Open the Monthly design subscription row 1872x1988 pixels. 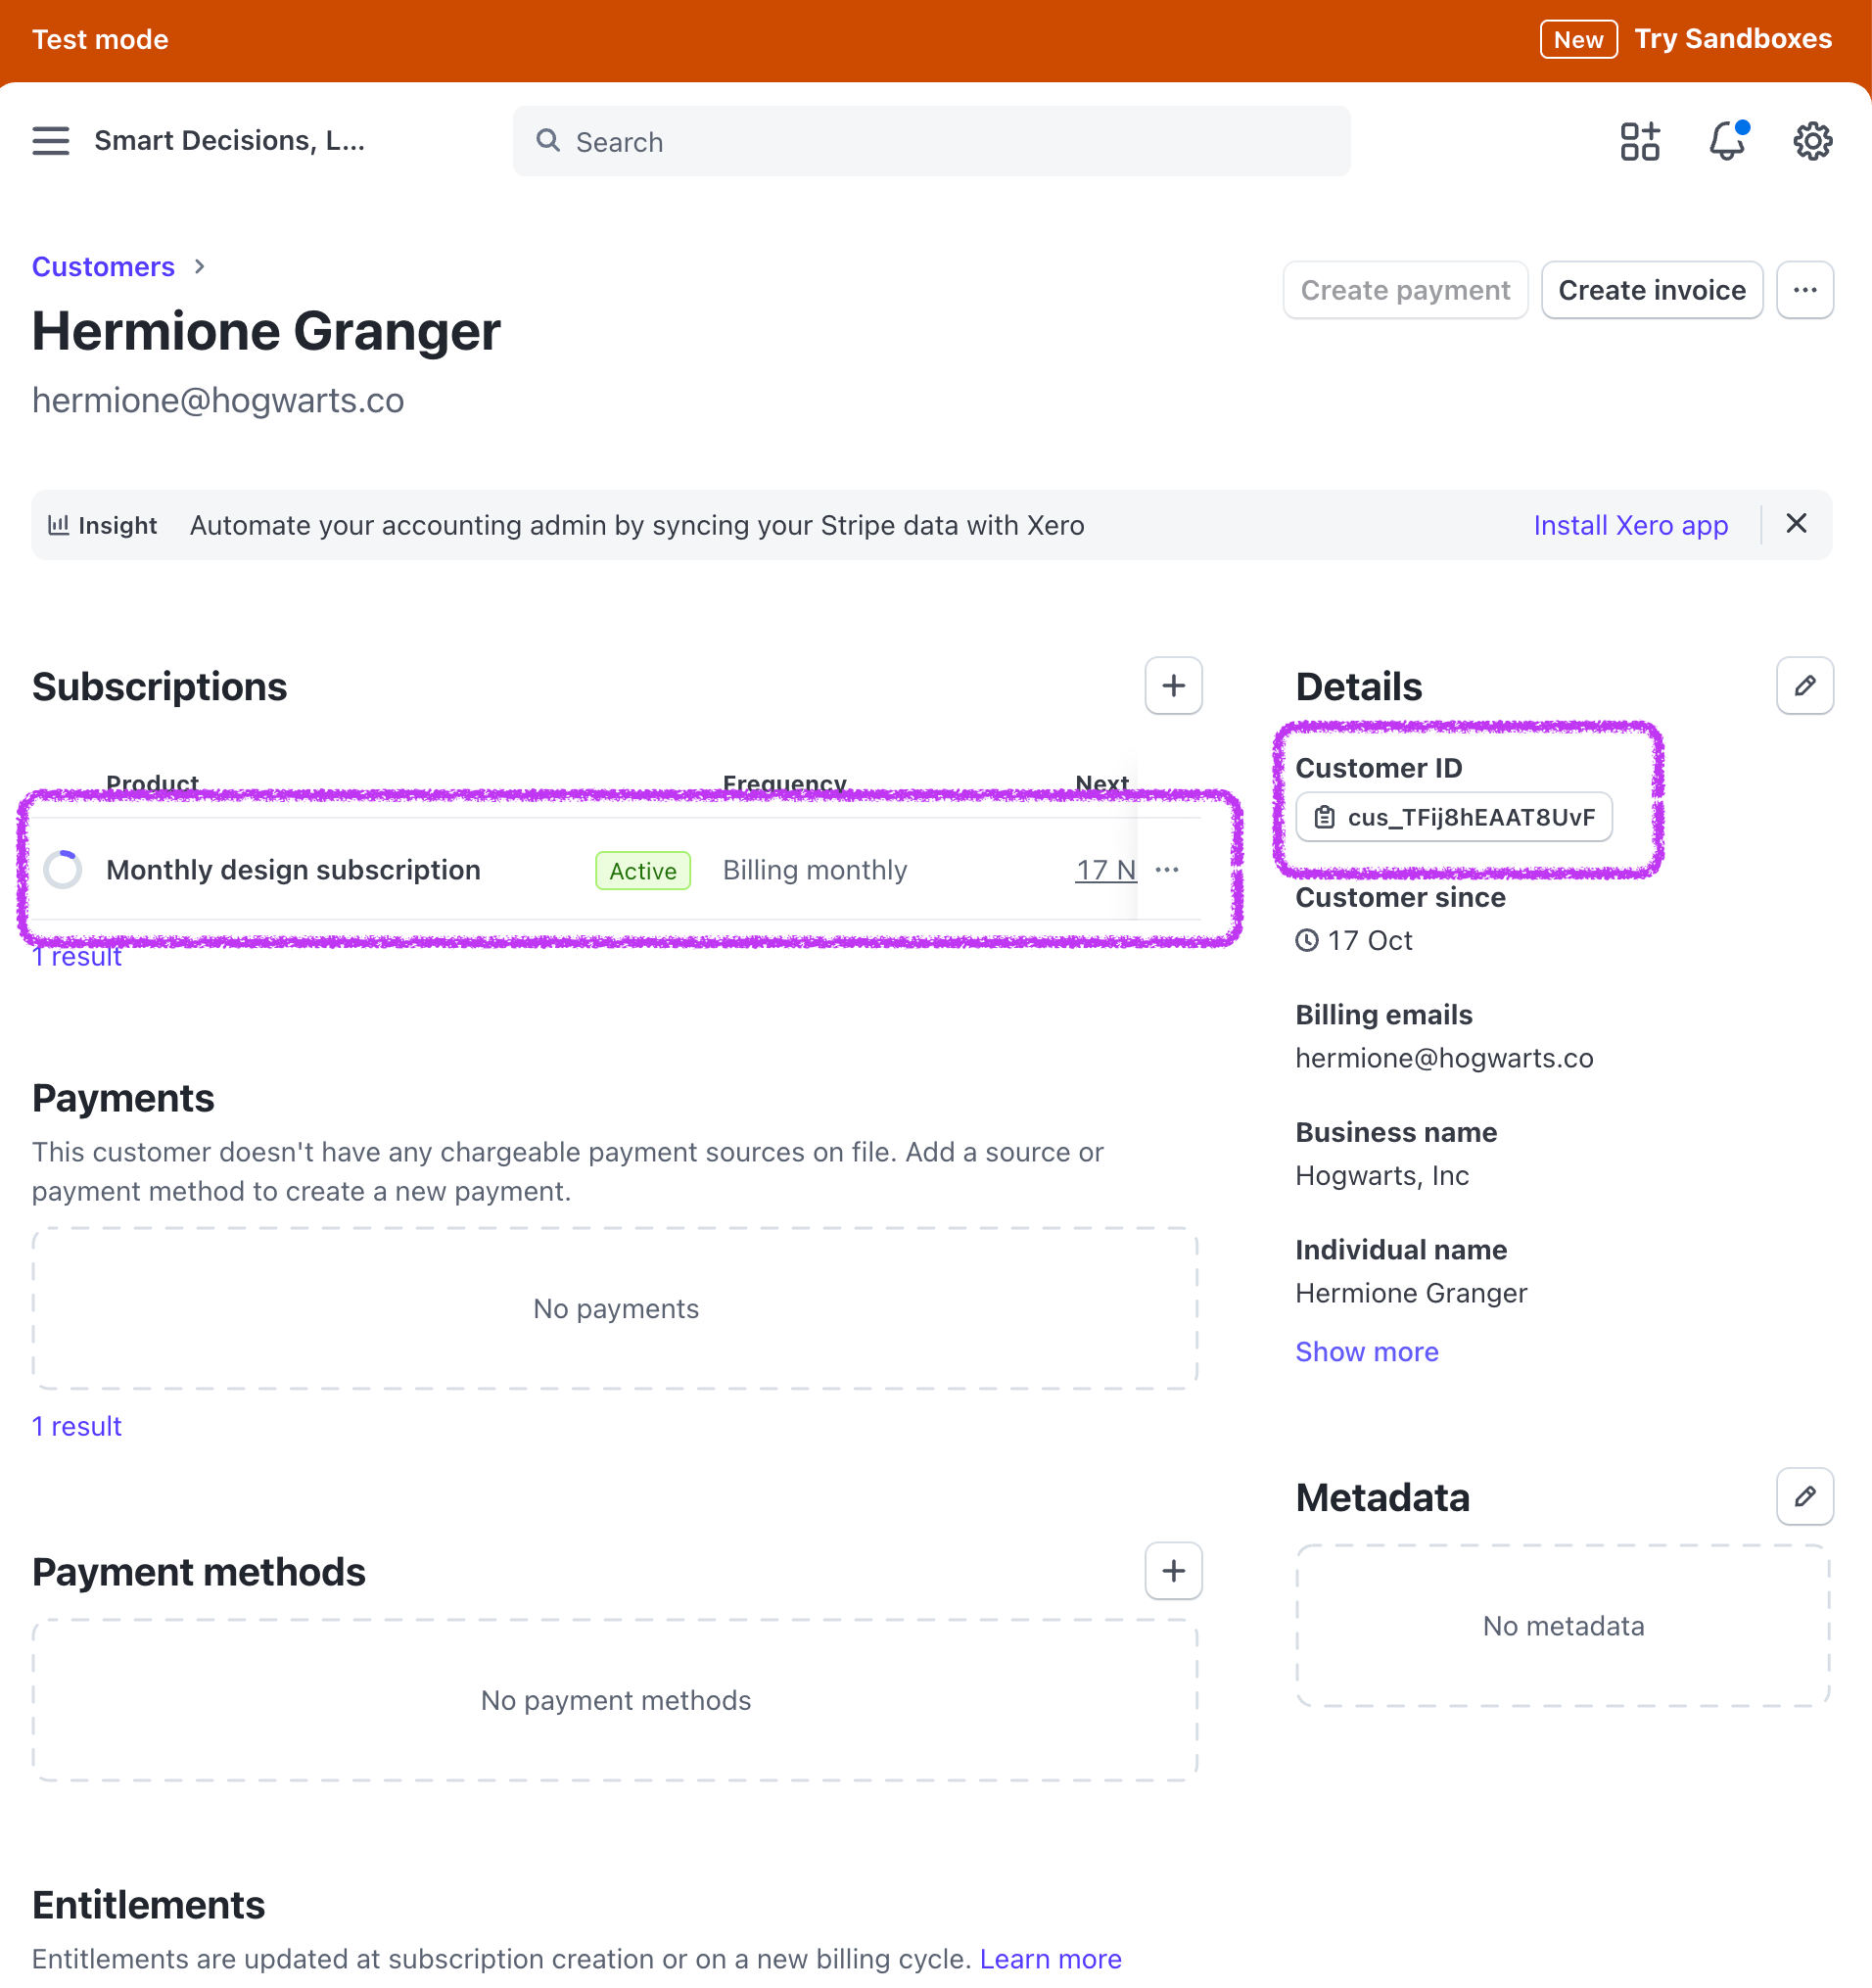click(293, 870)
